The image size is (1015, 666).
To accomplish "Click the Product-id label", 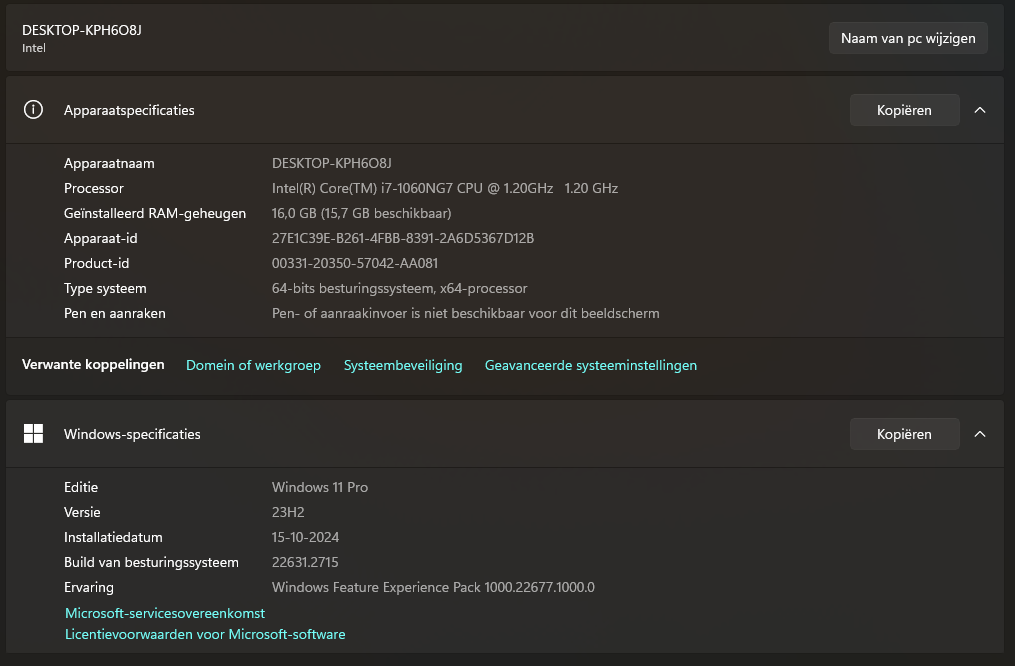I will pyautogui.click(x=96, y=263).
